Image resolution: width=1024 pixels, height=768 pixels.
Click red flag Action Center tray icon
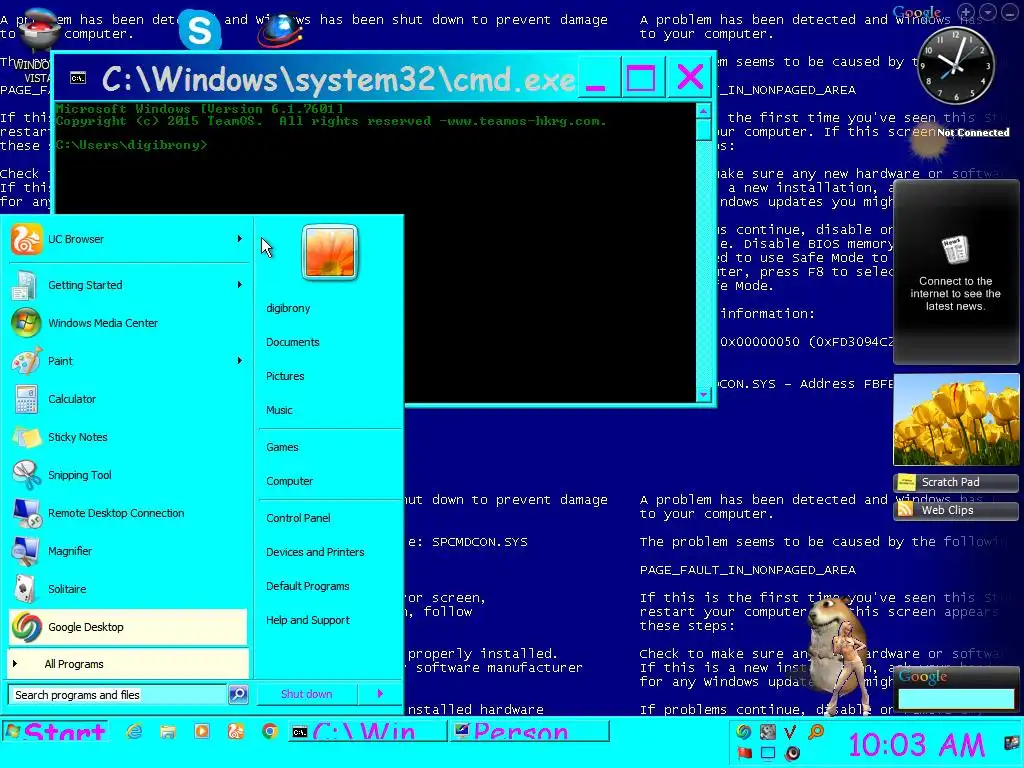tap(744, 753)
